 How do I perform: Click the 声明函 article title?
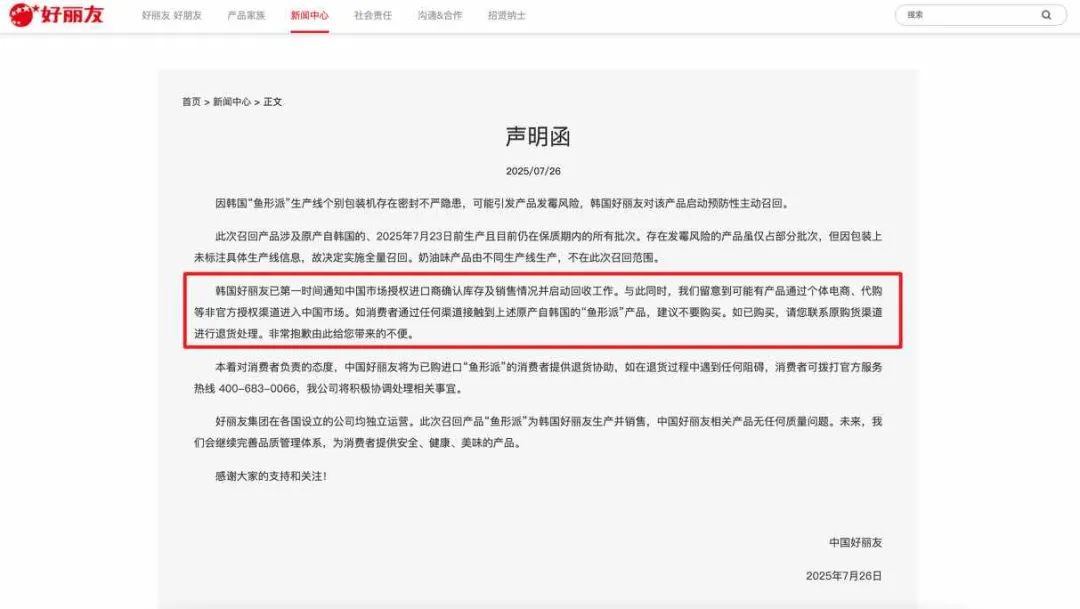(x=538, y=137)
